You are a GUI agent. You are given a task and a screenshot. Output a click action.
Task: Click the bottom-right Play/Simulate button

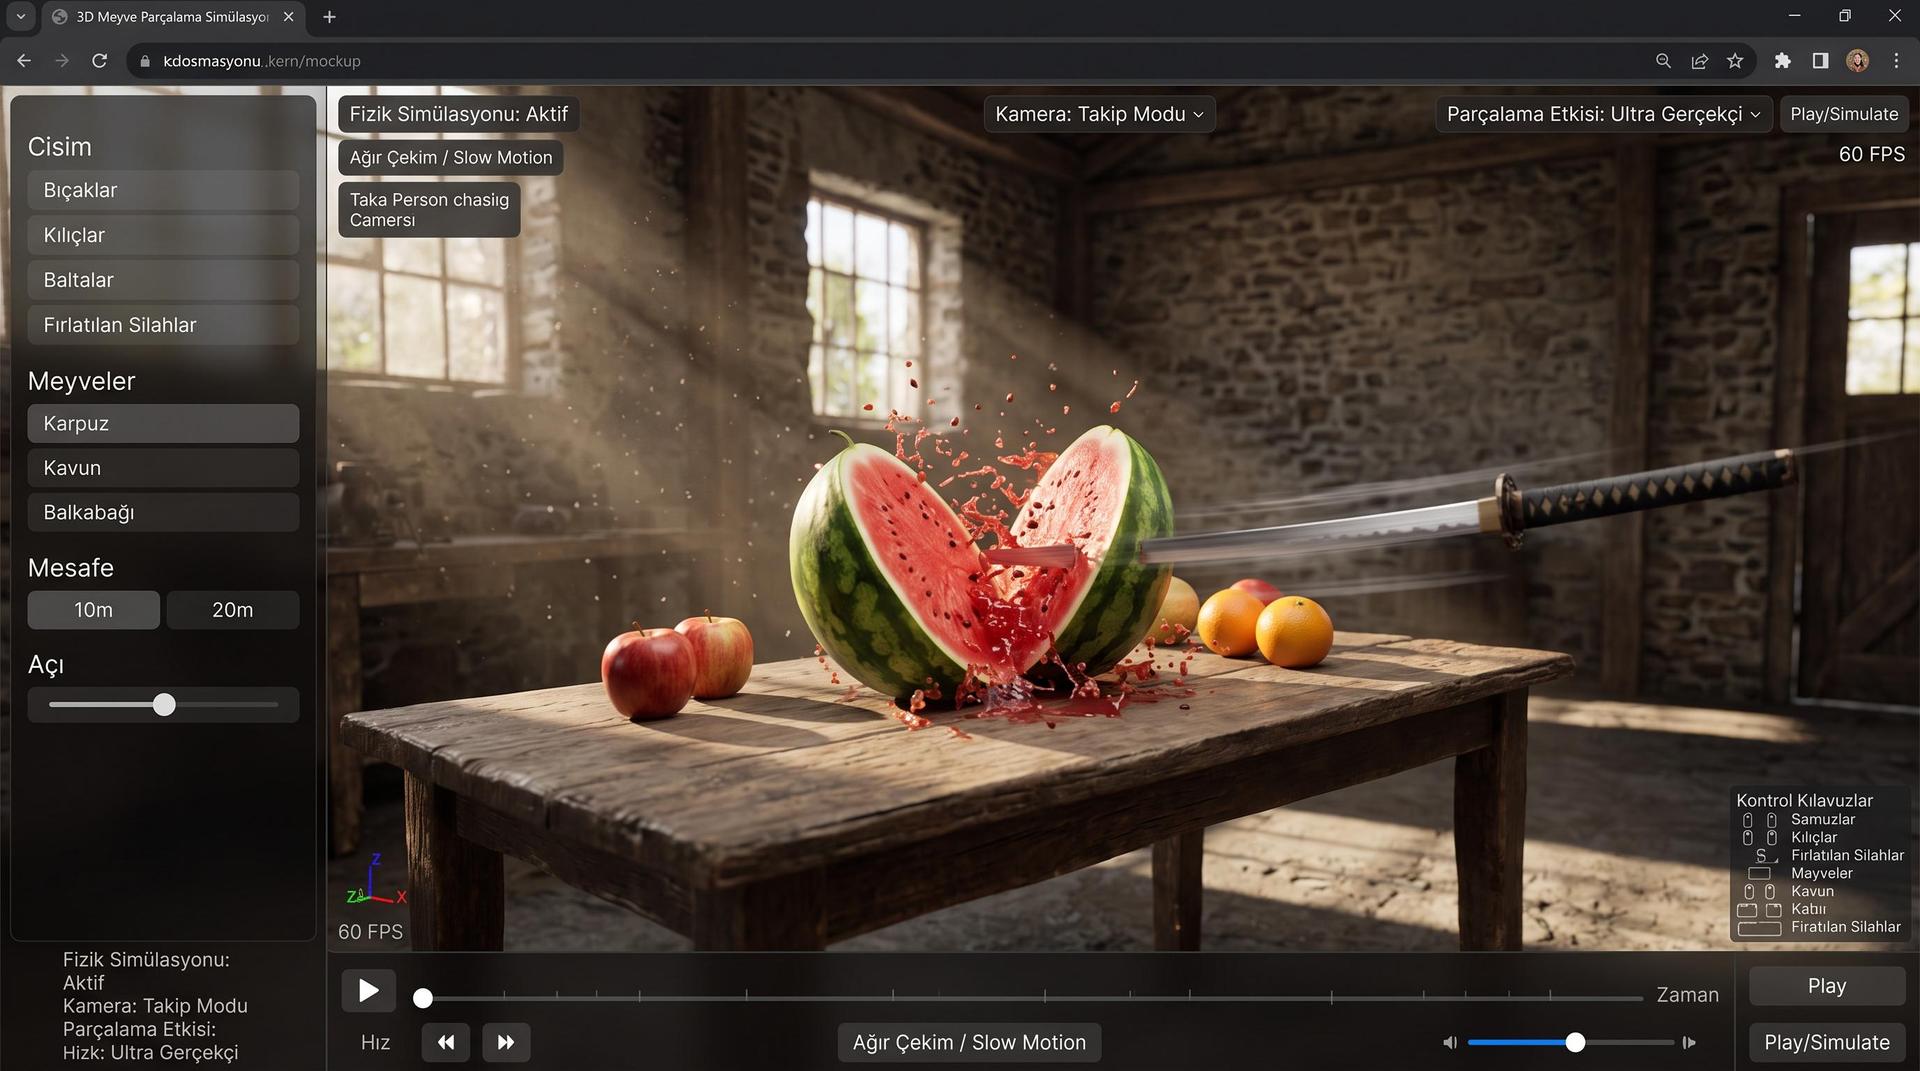(1827, 1042)
